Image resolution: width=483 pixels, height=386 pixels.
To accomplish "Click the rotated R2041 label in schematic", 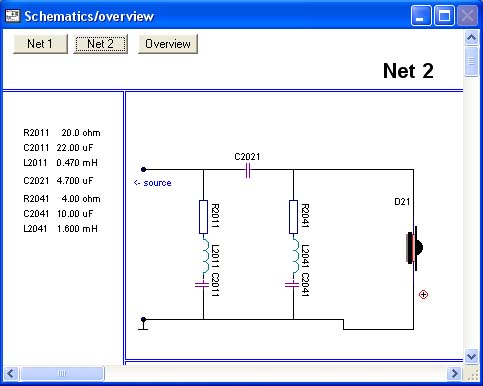I will tap(305, 216).
